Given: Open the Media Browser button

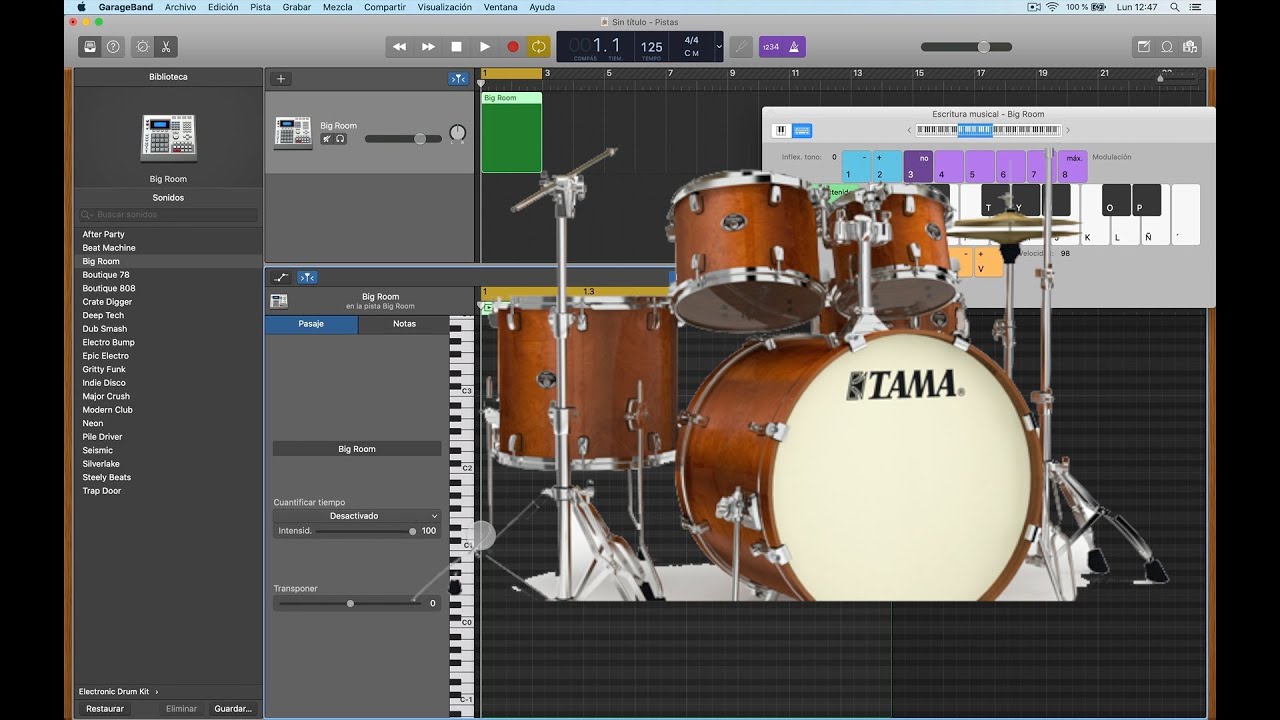Looking at the screenshot, I should (1189, 47).
